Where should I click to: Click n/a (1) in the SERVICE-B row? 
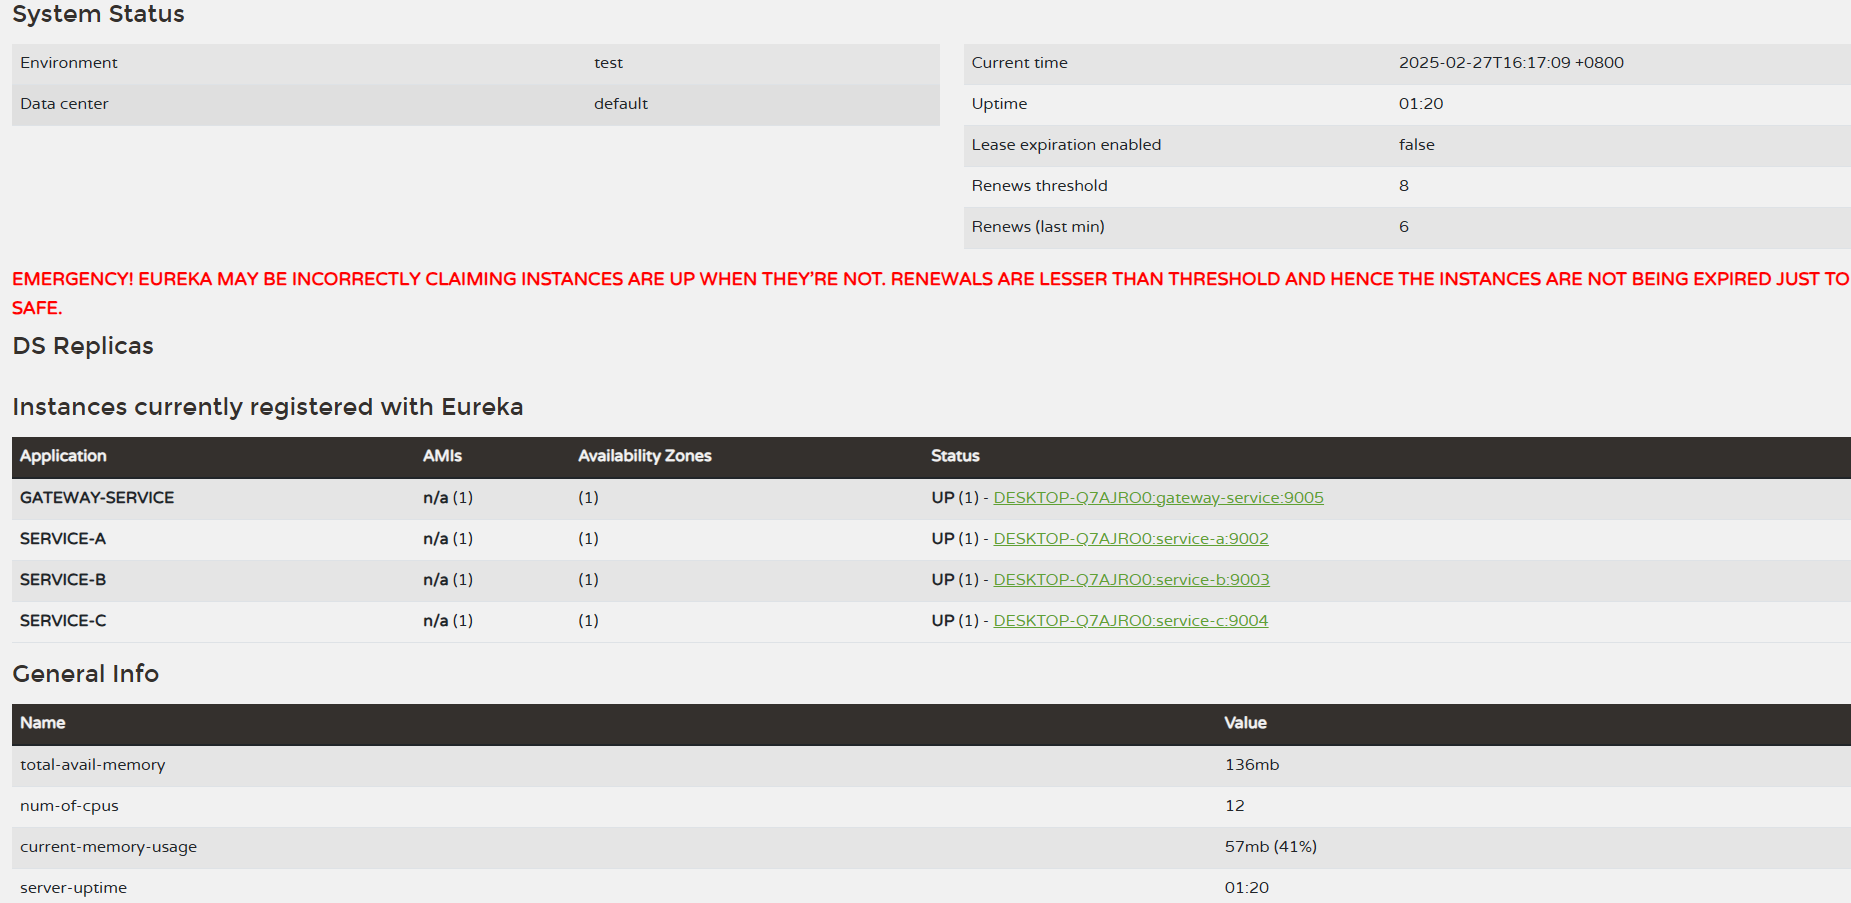pyautogui.click(x=448, y=580)
